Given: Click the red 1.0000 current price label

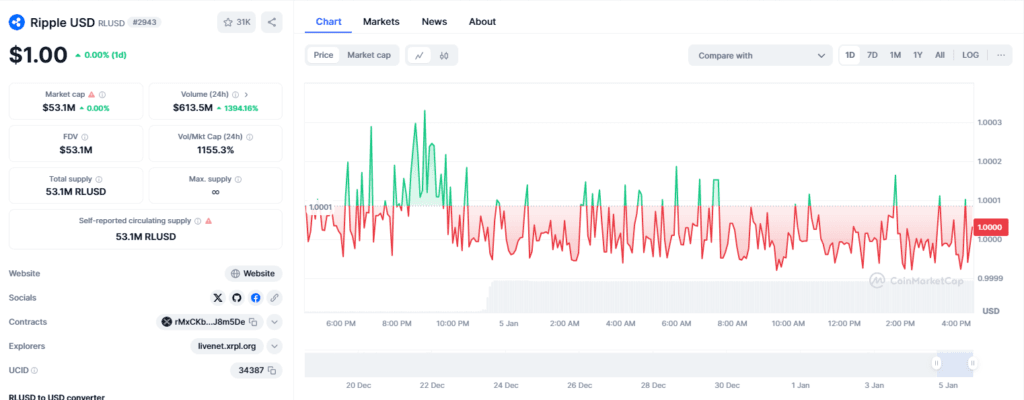Looking at the screenshot, I should (991, 227).
